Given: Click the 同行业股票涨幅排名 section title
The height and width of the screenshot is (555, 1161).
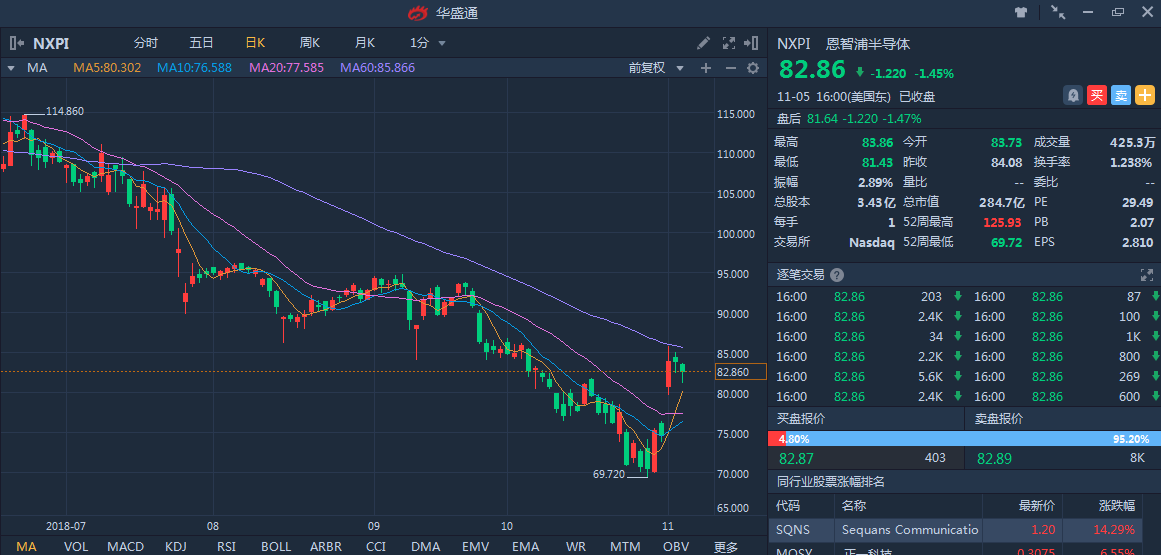Looking at the screenshot, I should click(x=831, y=482).
